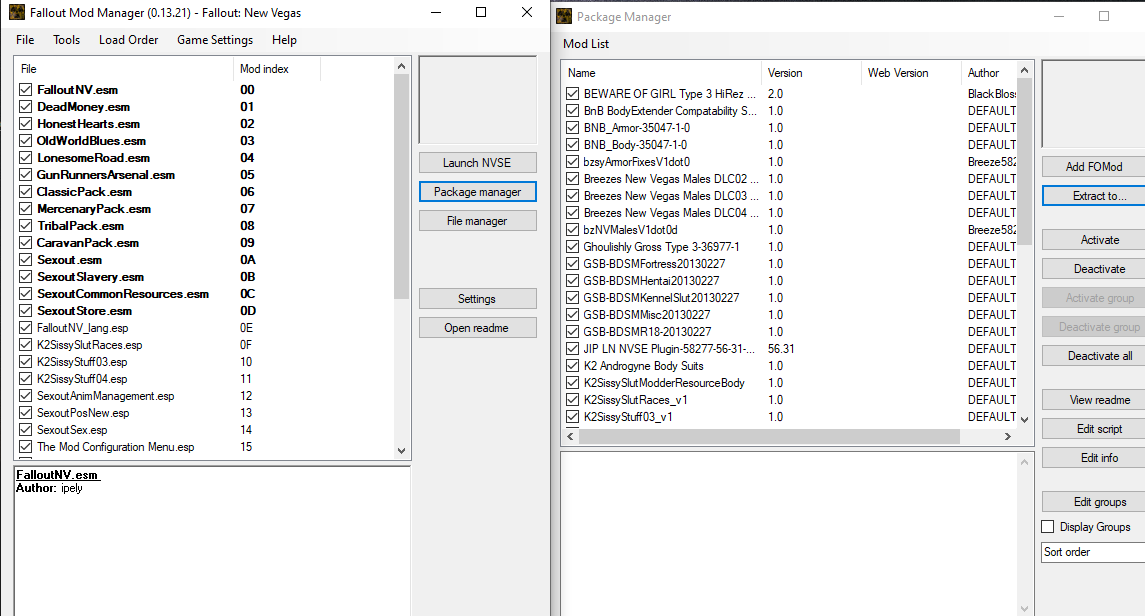
Task: Click the Add FOMod button
Action: click(x=1094, y=166)
